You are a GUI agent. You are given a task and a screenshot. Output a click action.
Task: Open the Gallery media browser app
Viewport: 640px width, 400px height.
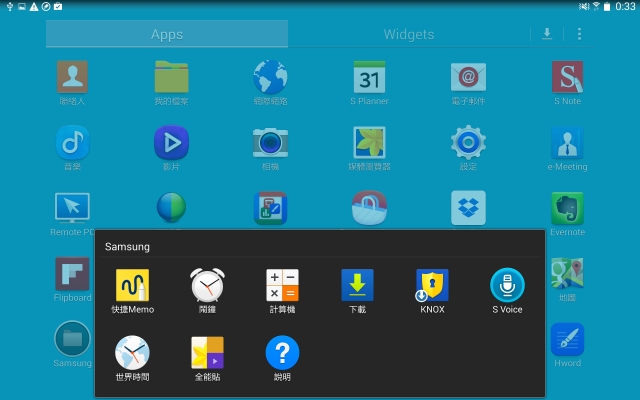(369, 142)
